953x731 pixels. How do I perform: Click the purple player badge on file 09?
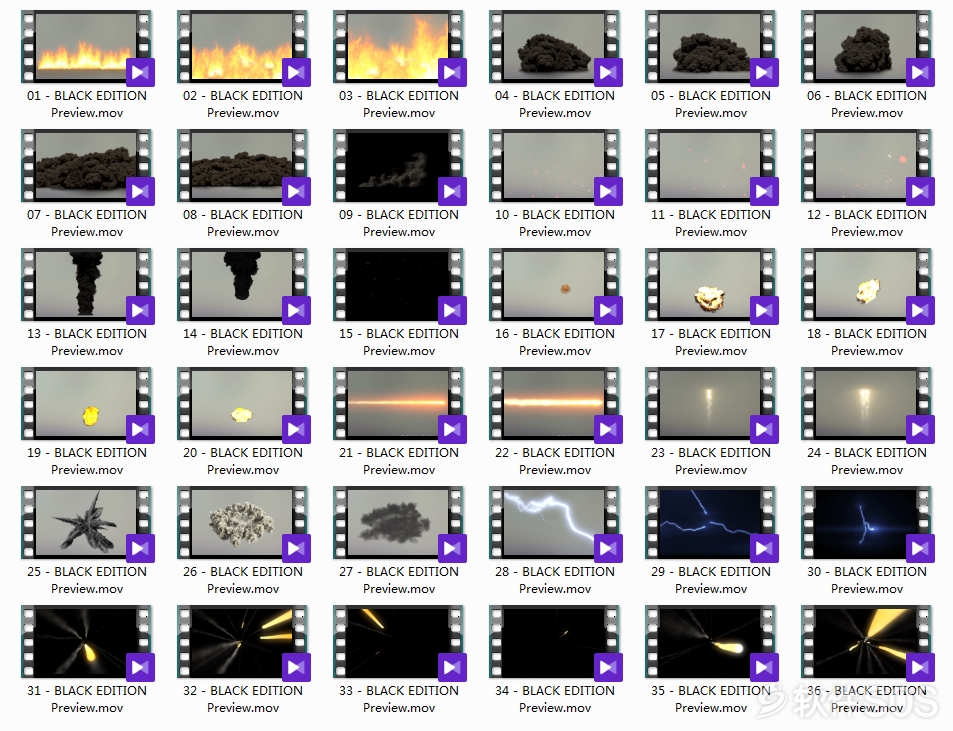(452, 191)
